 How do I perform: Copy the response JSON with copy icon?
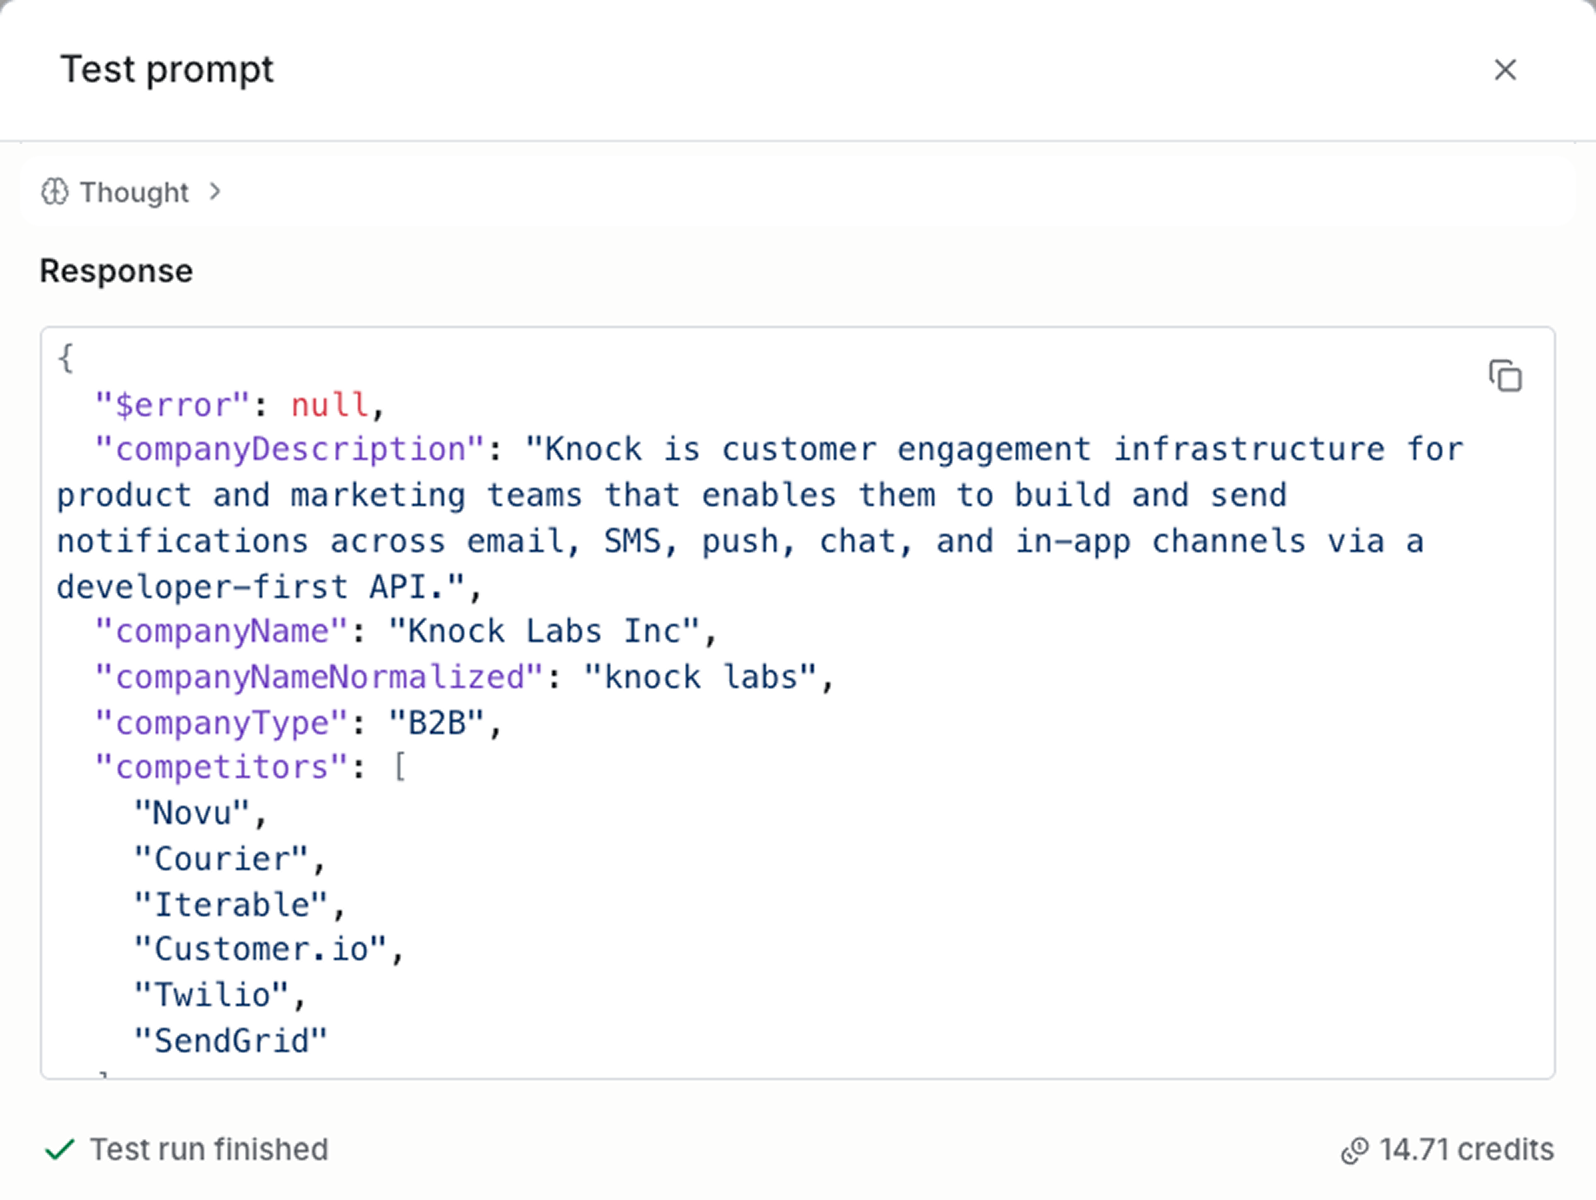click(x=1505, y=376)
